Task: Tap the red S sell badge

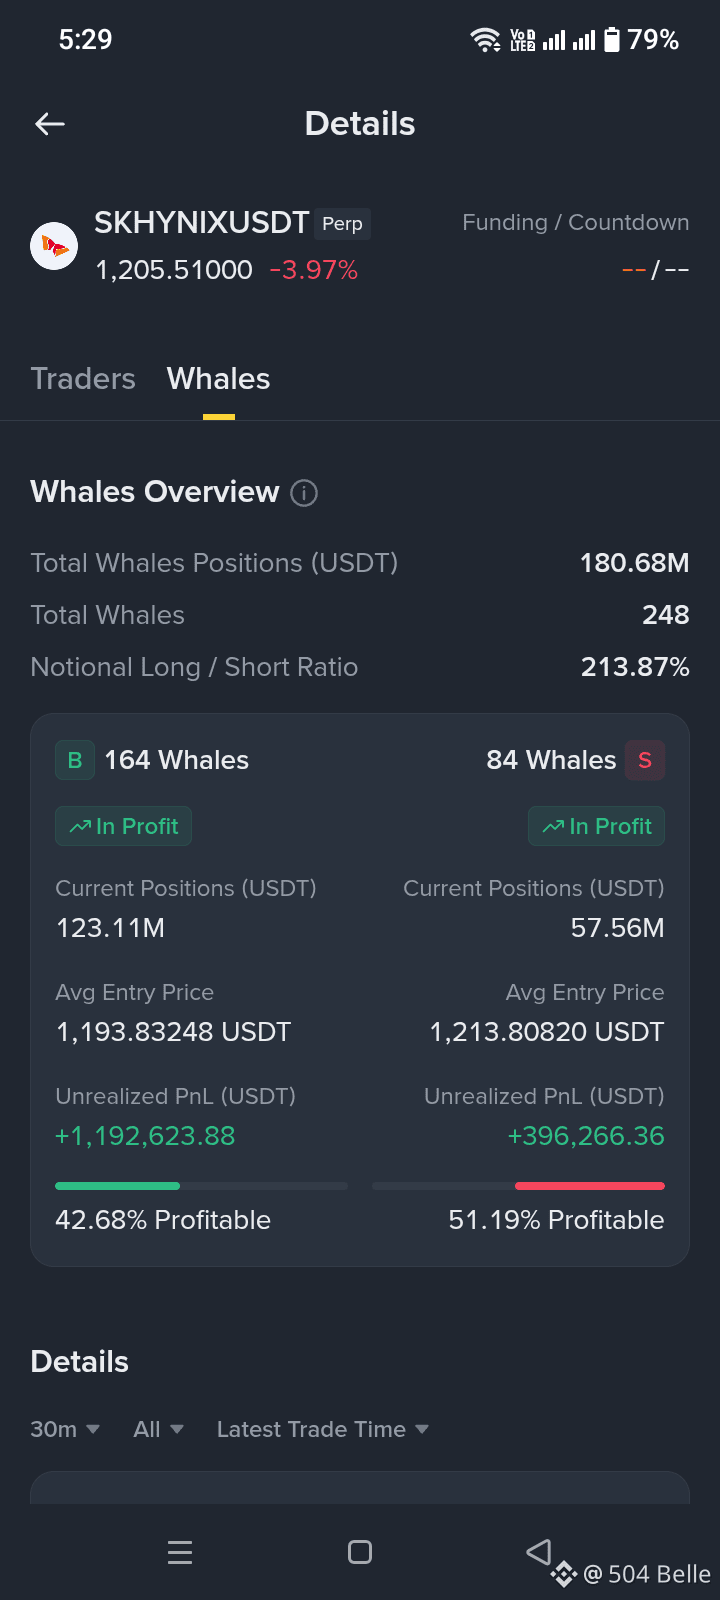Action: [645, 760]
